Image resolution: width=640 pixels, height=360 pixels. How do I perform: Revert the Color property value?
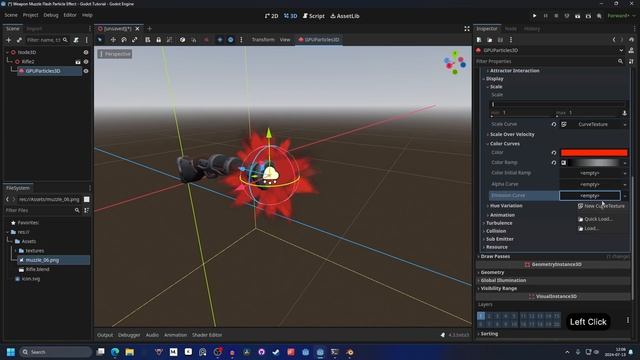click(x=554, y=153)
